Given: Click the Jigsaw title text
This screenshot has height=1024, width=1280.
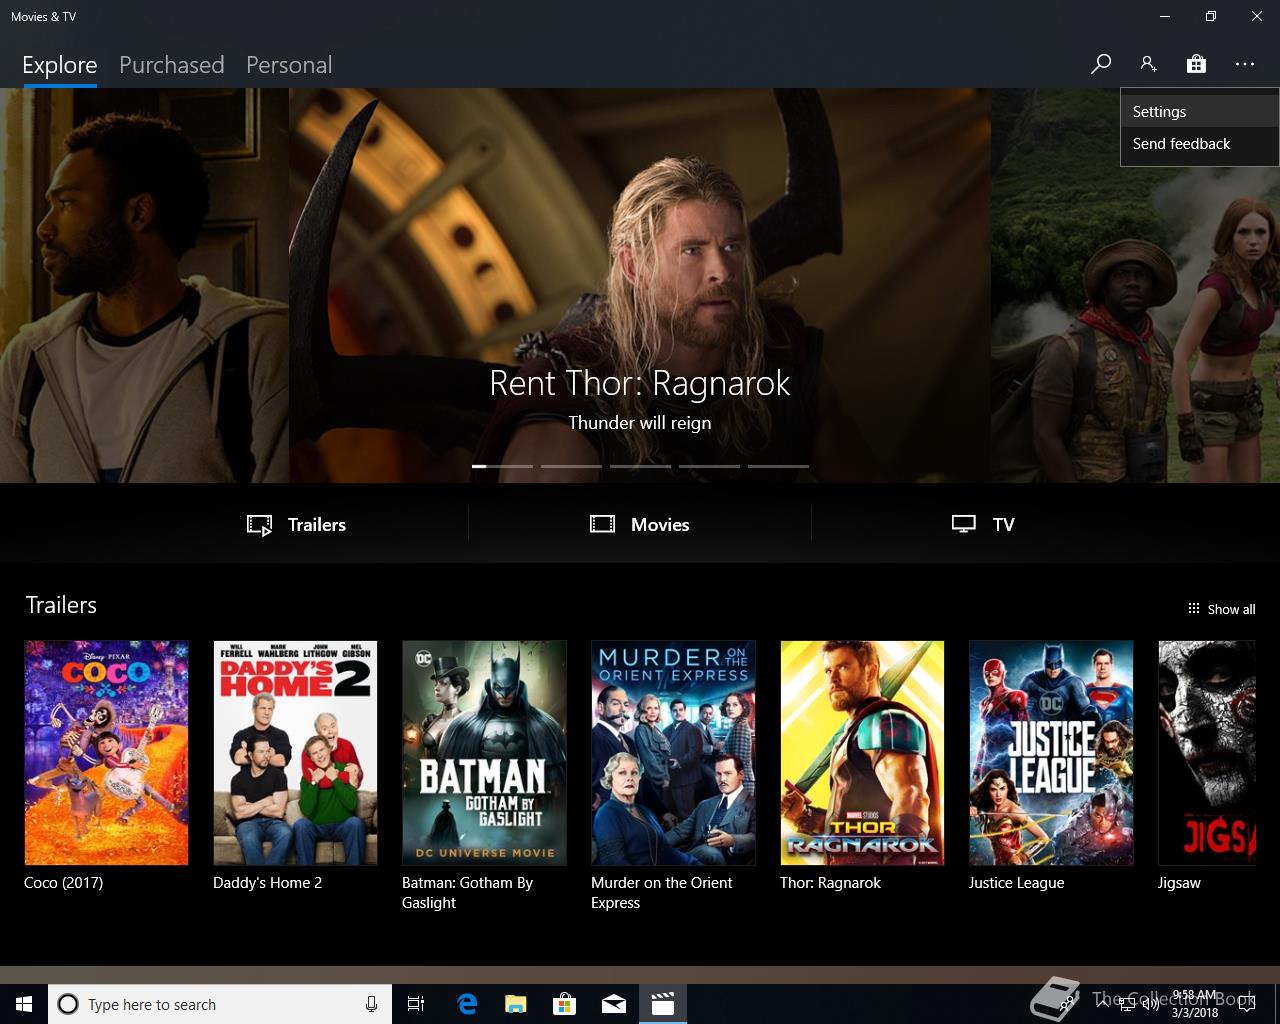Looking at the screenshot, I should pos(1179,883).
